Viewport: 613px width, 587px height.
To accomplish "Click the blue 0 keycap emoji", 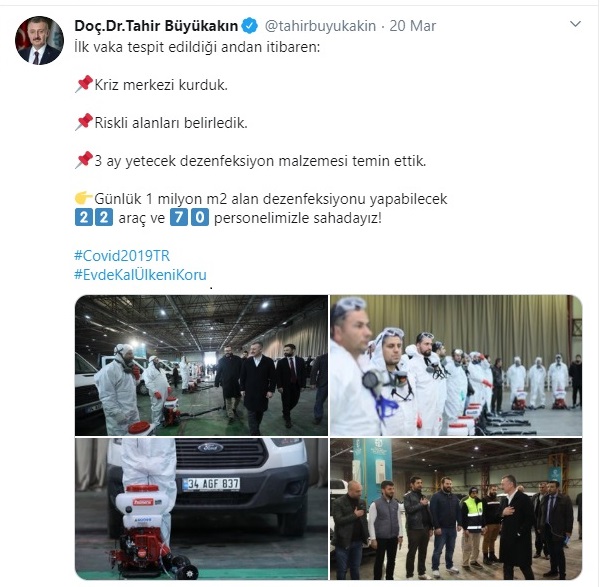I will (x=200, y=217).
